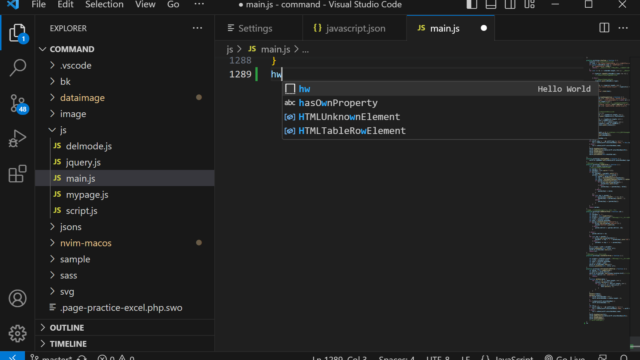
Task: Open the editor More Actions ellipsis
Action: [x=623, y=28]
